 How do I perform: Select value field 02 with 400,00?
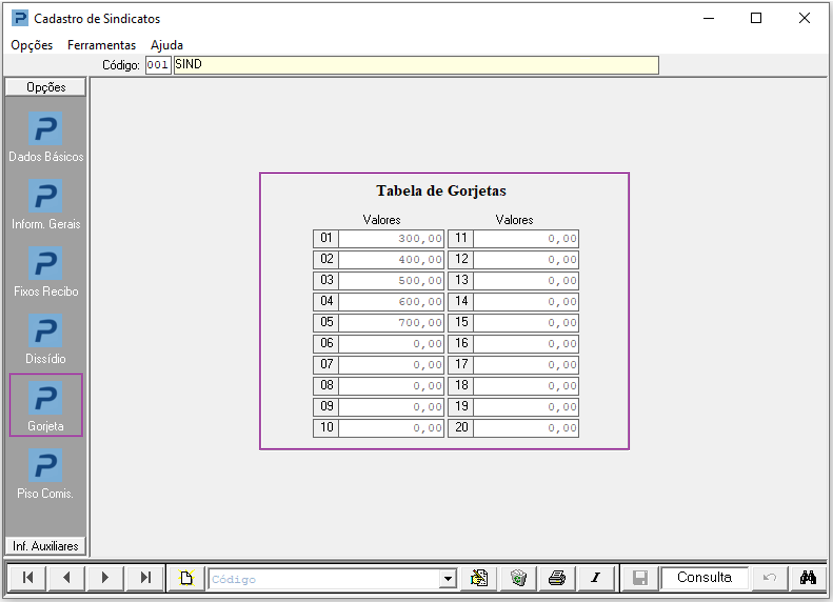tap(391, 260)
